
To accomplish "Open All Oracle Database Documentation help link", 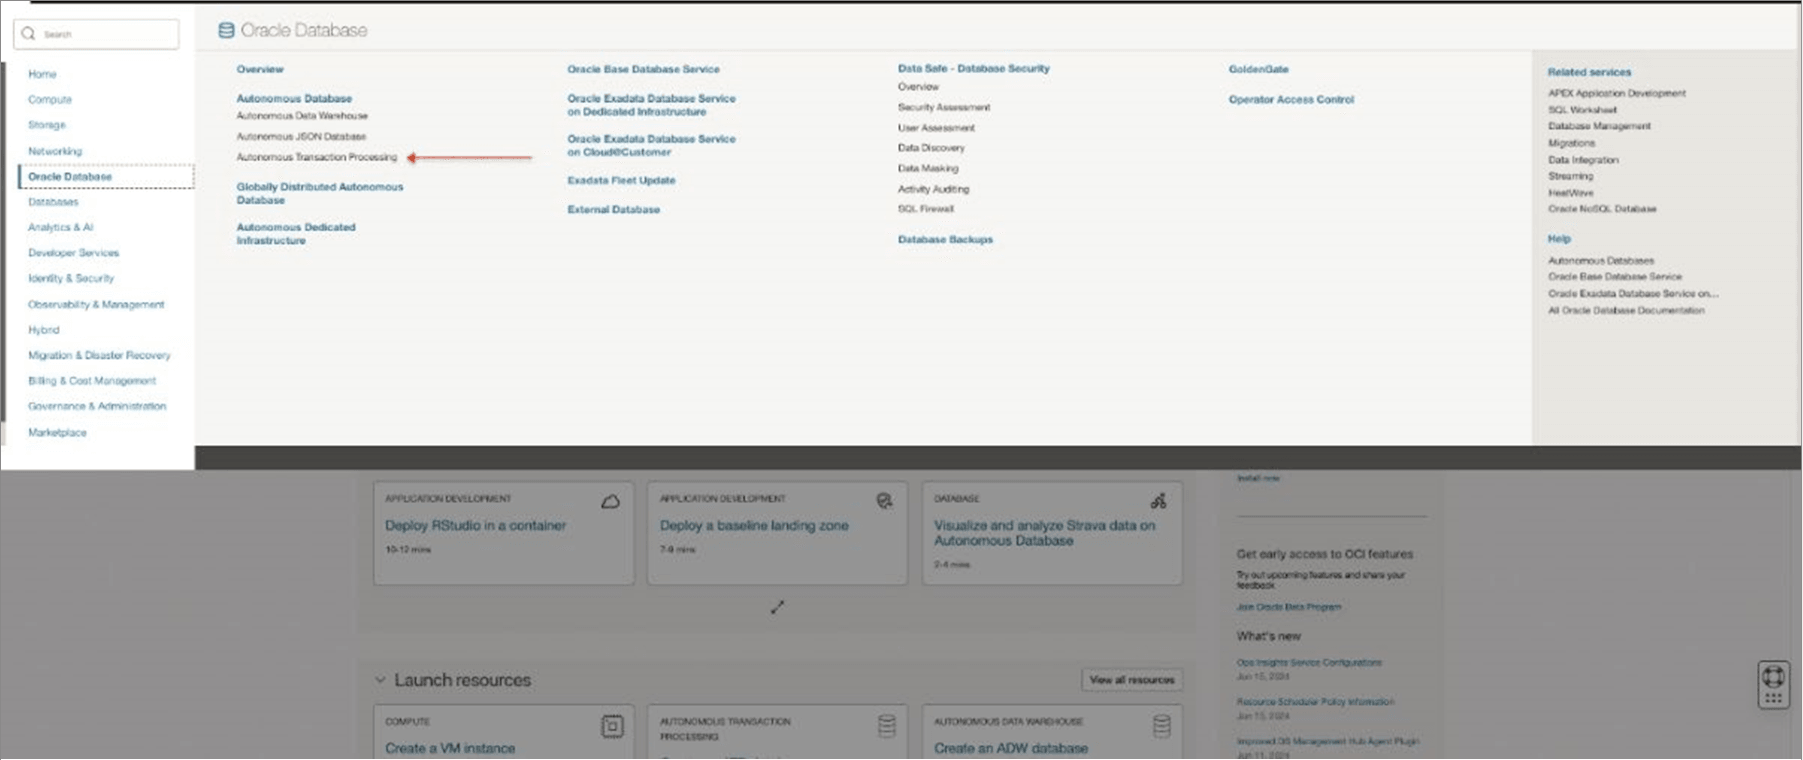I will point(1626,310).
